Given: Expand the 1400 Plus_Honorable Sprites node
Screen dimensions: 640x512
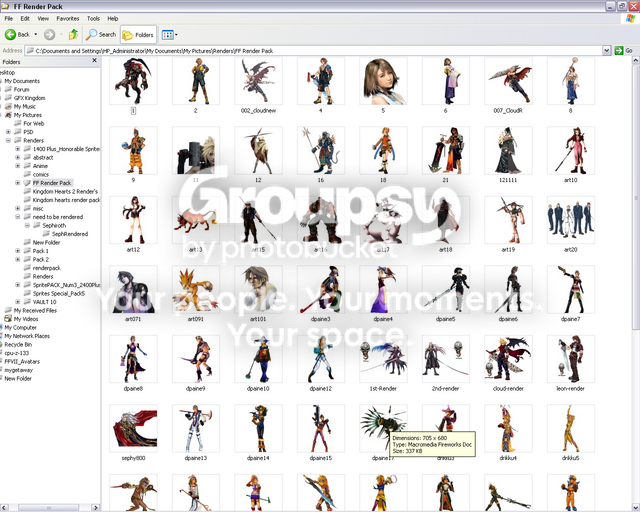Looking at the screenshot, I should point(18,149).
